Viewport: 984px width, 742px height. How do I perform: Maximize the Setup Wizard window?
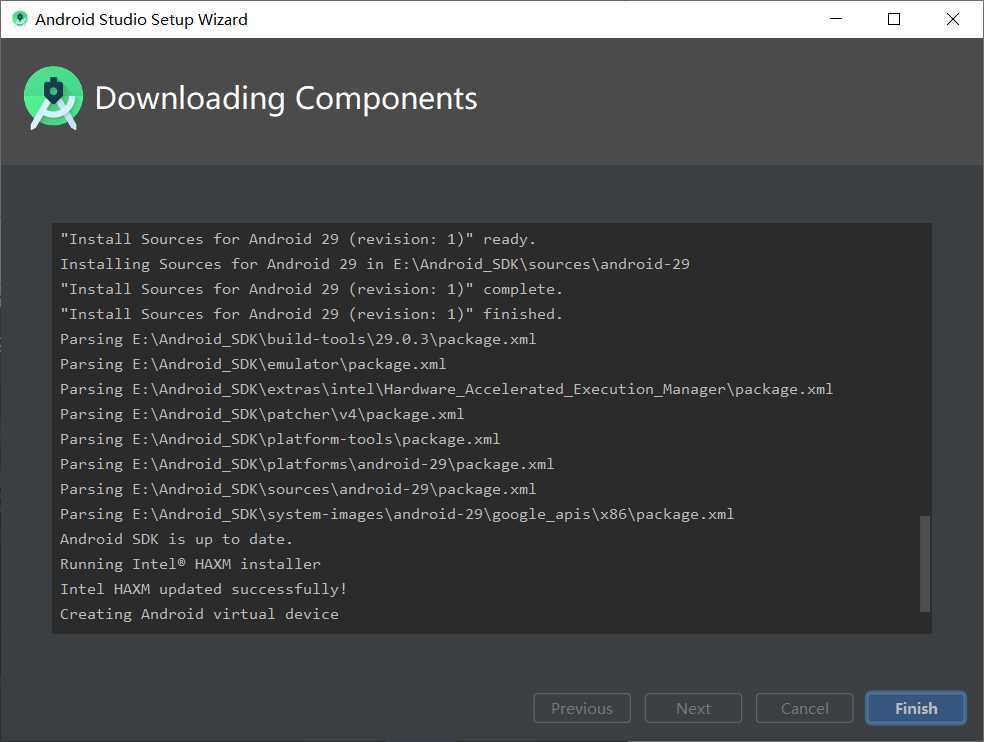[894, 19]
